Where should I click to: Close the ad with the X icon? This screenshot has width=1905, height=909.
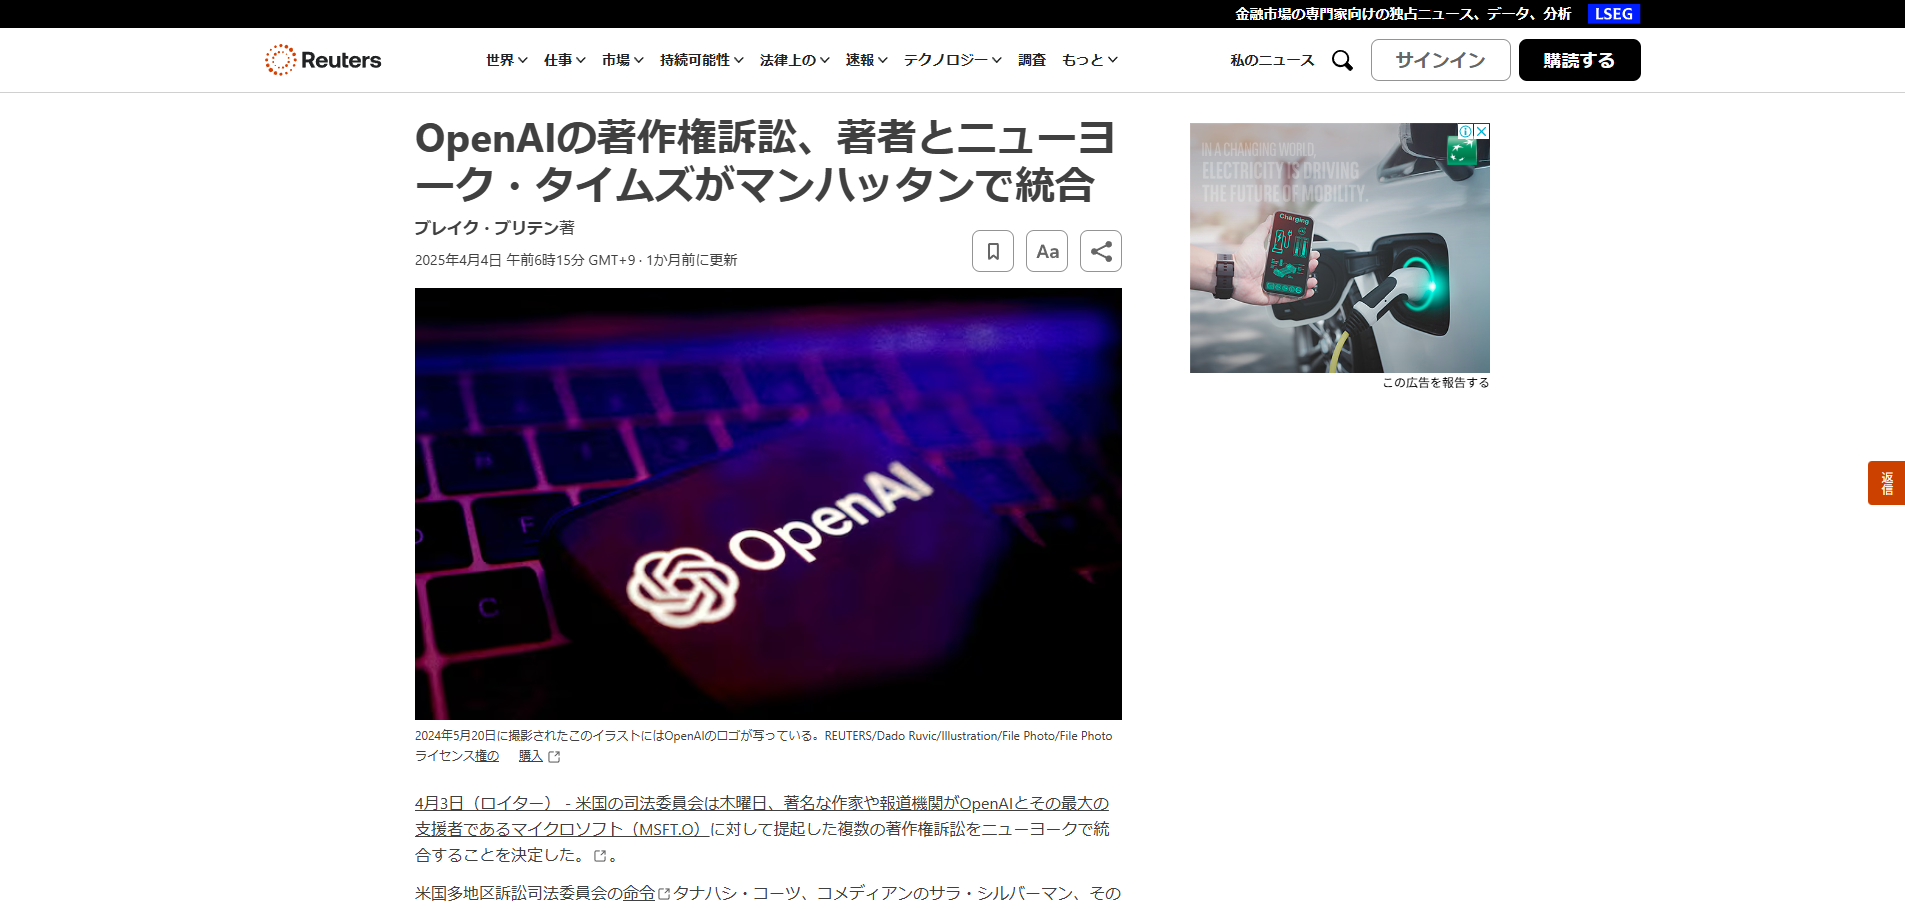click(x=1482, y=131)
